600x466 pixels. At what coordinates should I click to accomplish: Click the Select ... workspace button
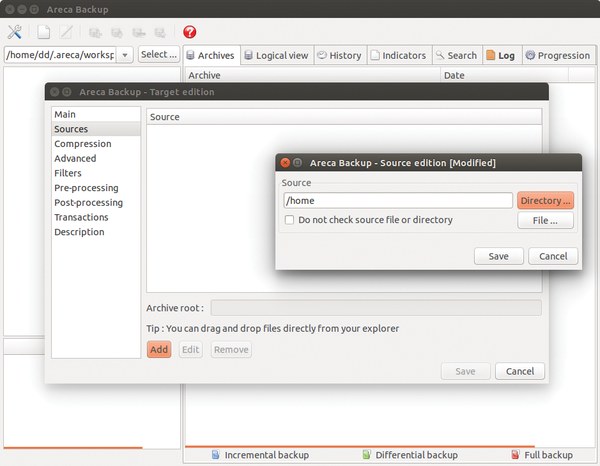(x=159, y=55)
